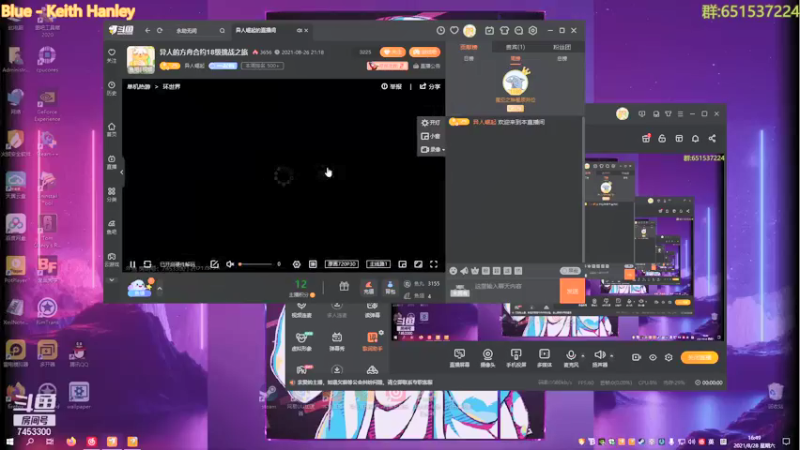This screenshot has height=450, width=800.
Task: Toggle the chat screen-clear switch
Action: point(570,271)
